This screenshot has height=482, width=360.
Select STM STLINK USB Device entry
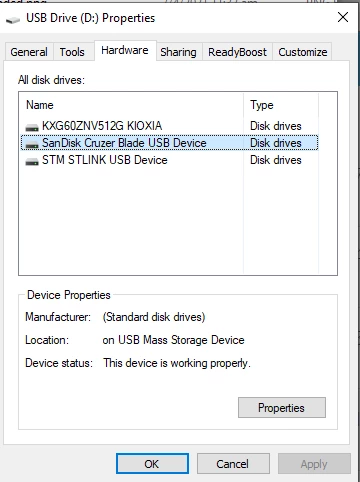tap(169, 160)
